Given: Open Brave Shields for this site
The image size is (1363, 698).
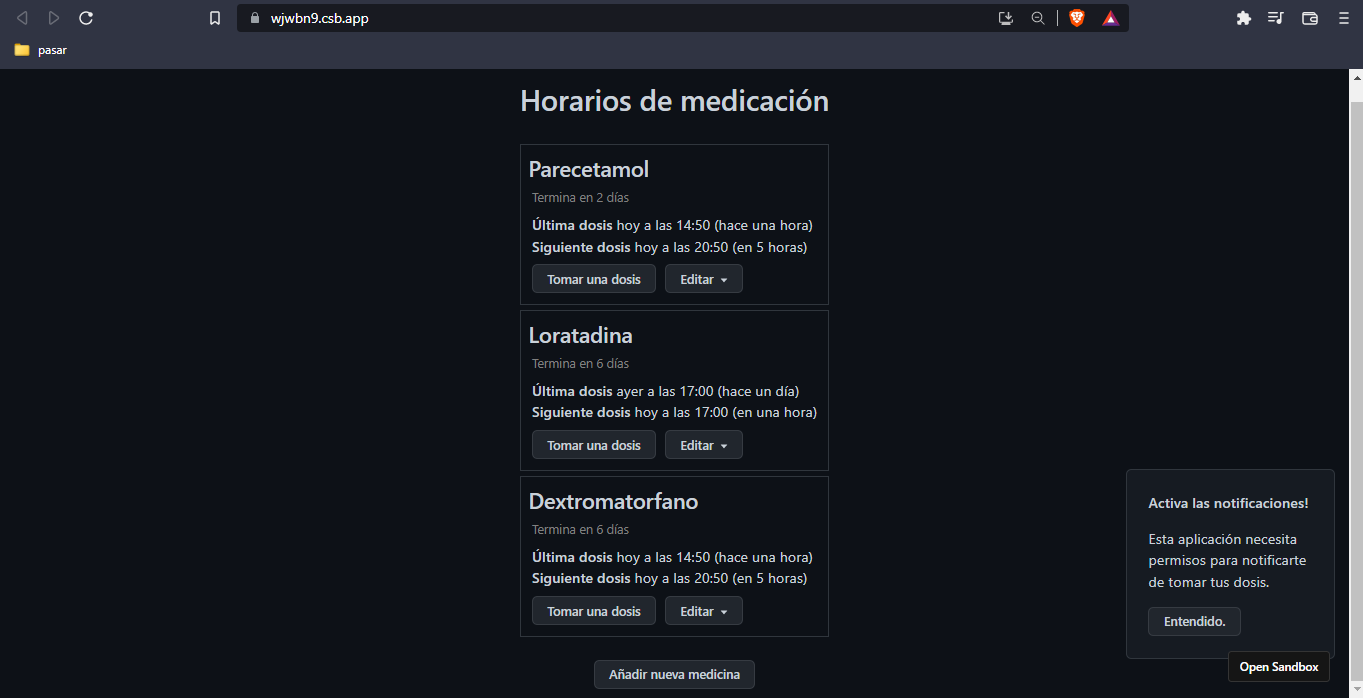Looking at the screenshot, I should [1076, 17].
